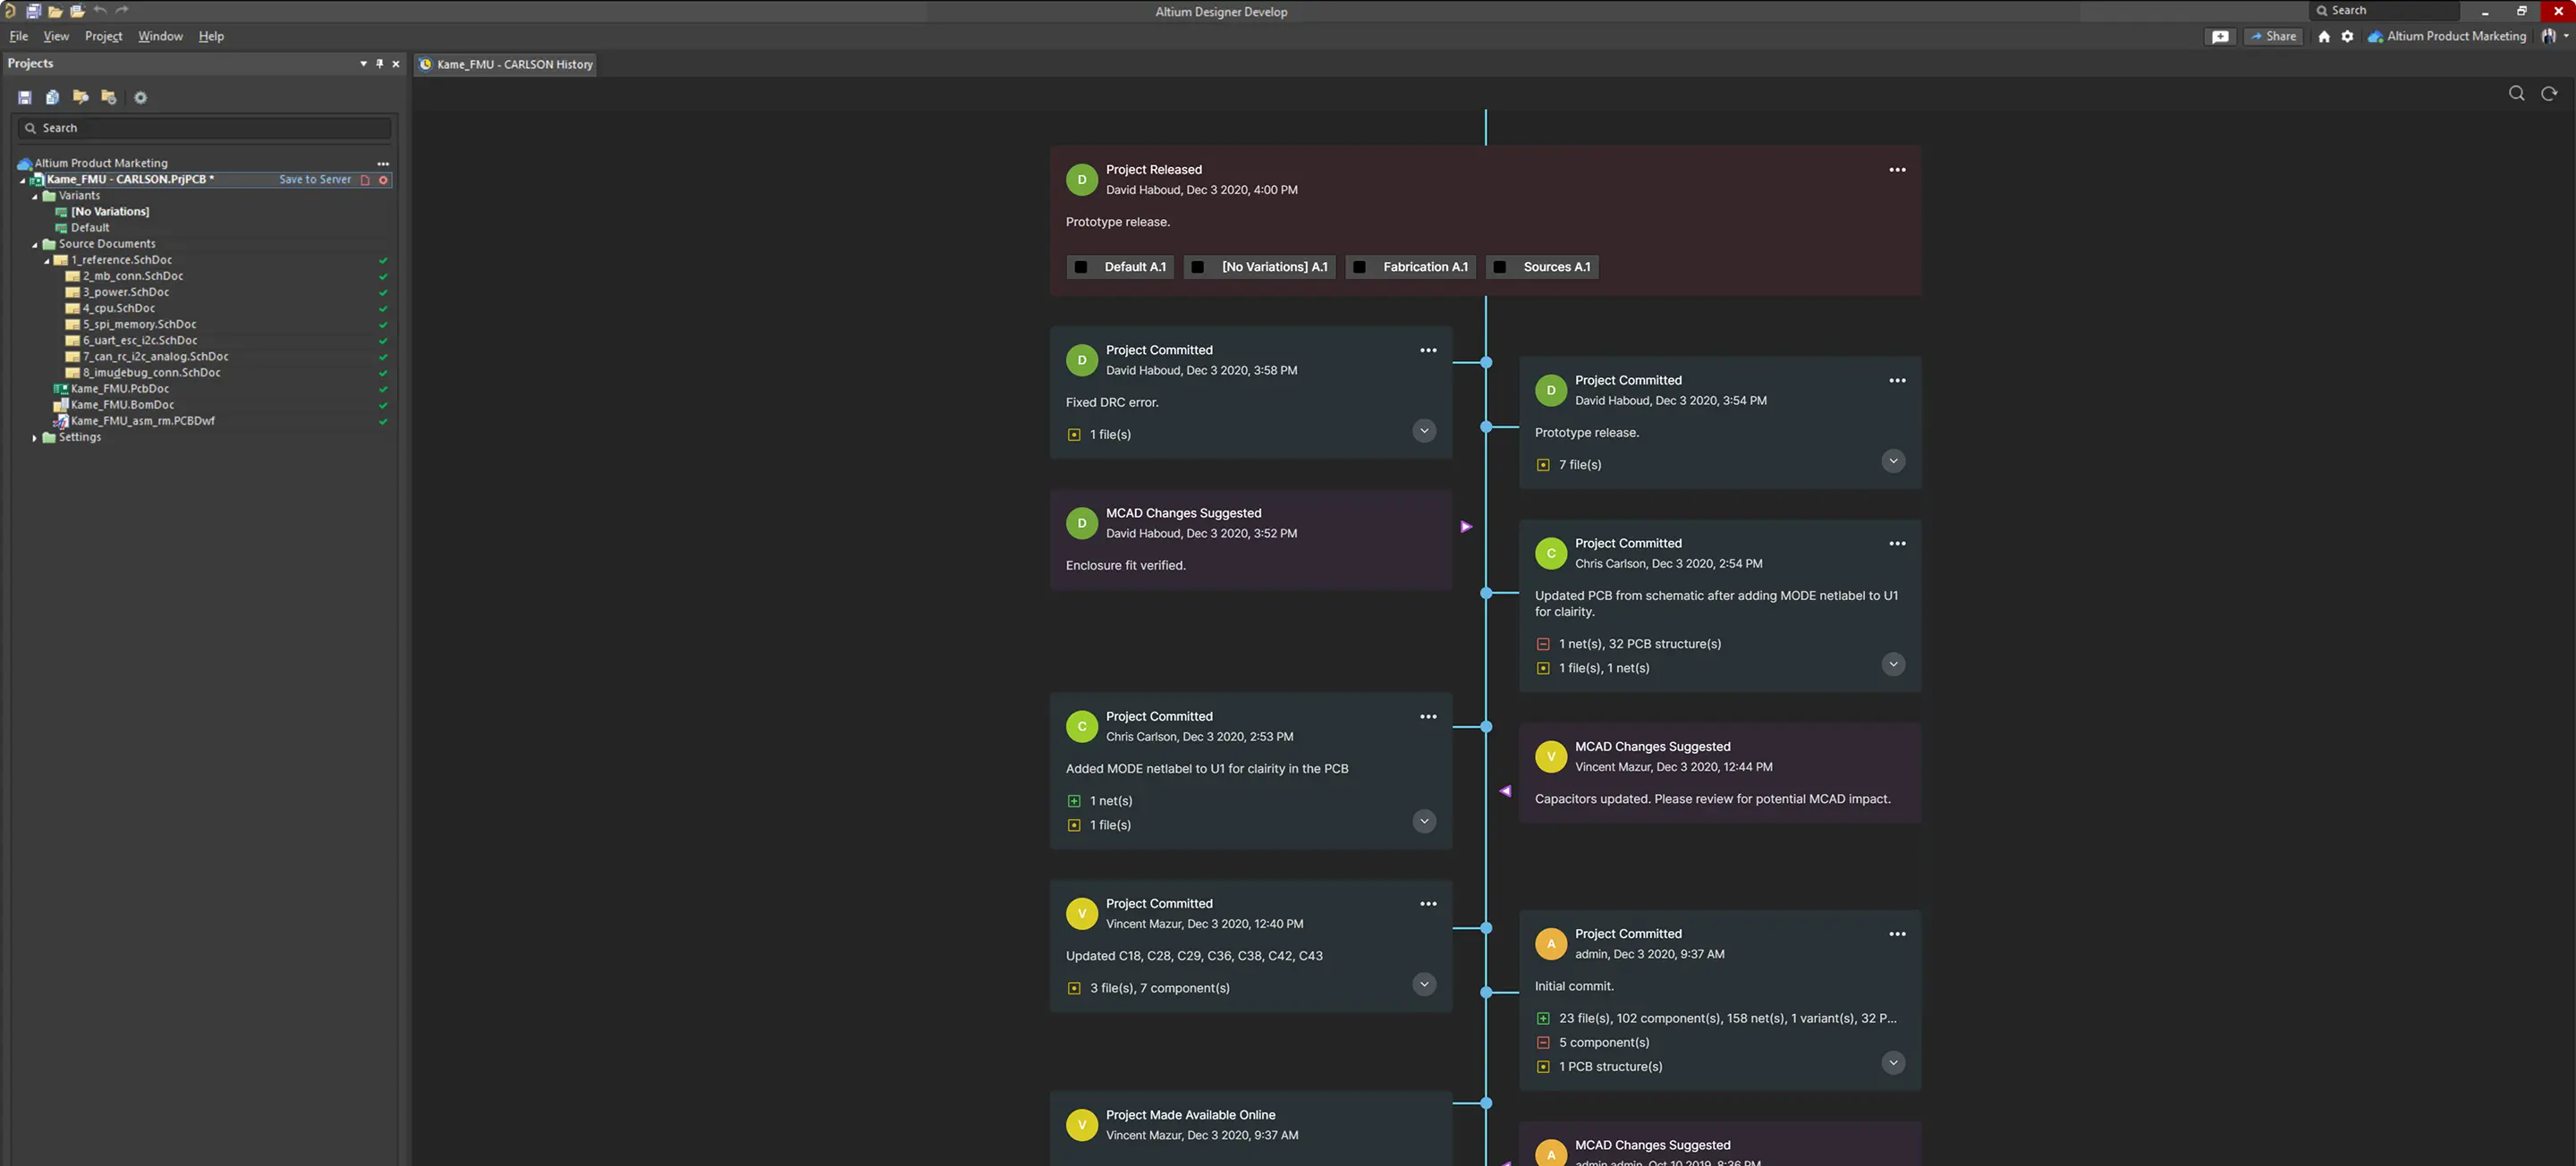Image resolution: width=2576 pixels, height=1166 pixels.
Task: Open the Project Released card ellipsis menu
Action: pyautogui.click(x=1896, y=170)
